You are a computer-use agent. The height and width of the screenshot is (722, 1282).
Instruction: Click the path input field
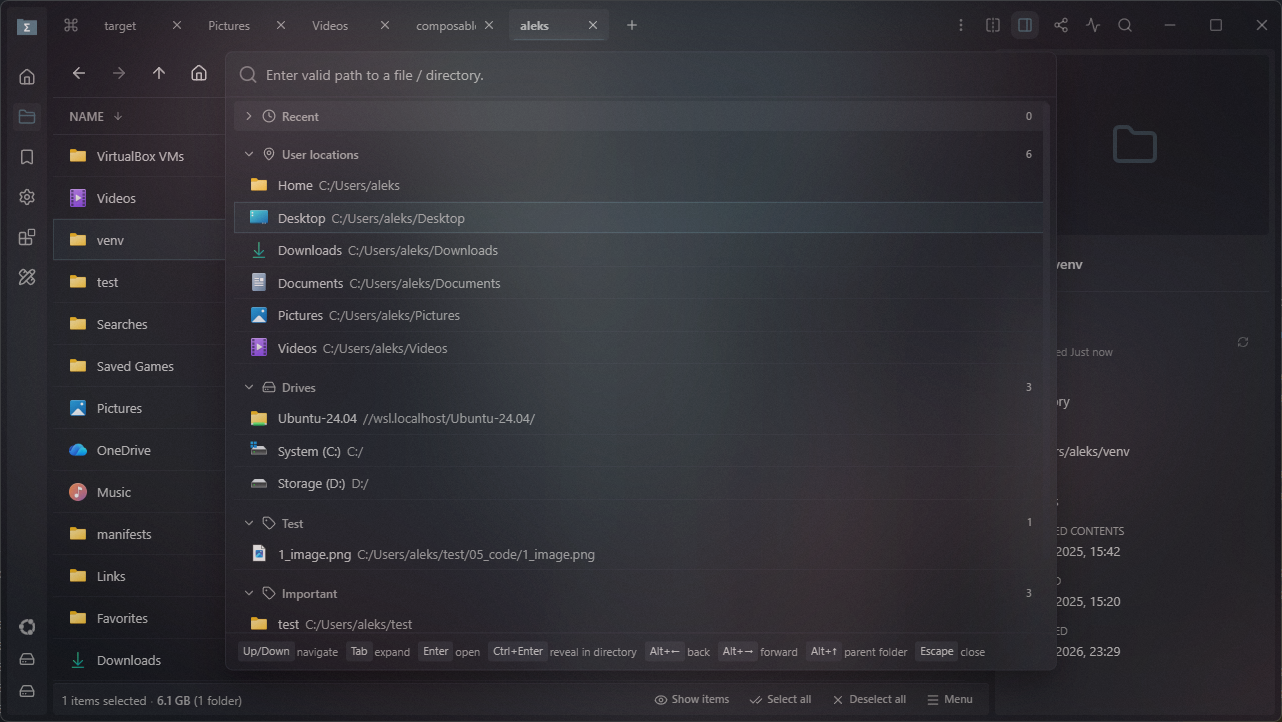pyautogui.click(x=641, y=75)
